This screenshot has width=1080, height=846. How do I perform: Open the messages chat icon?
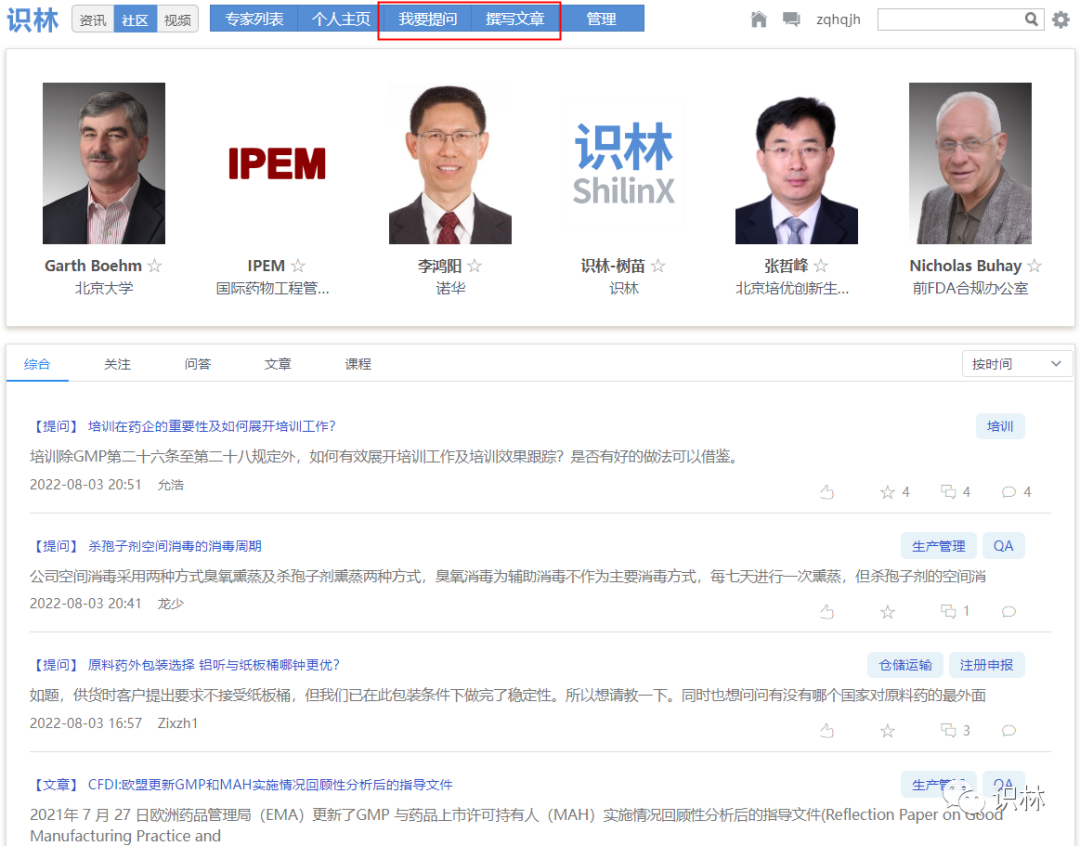(791, 19)
